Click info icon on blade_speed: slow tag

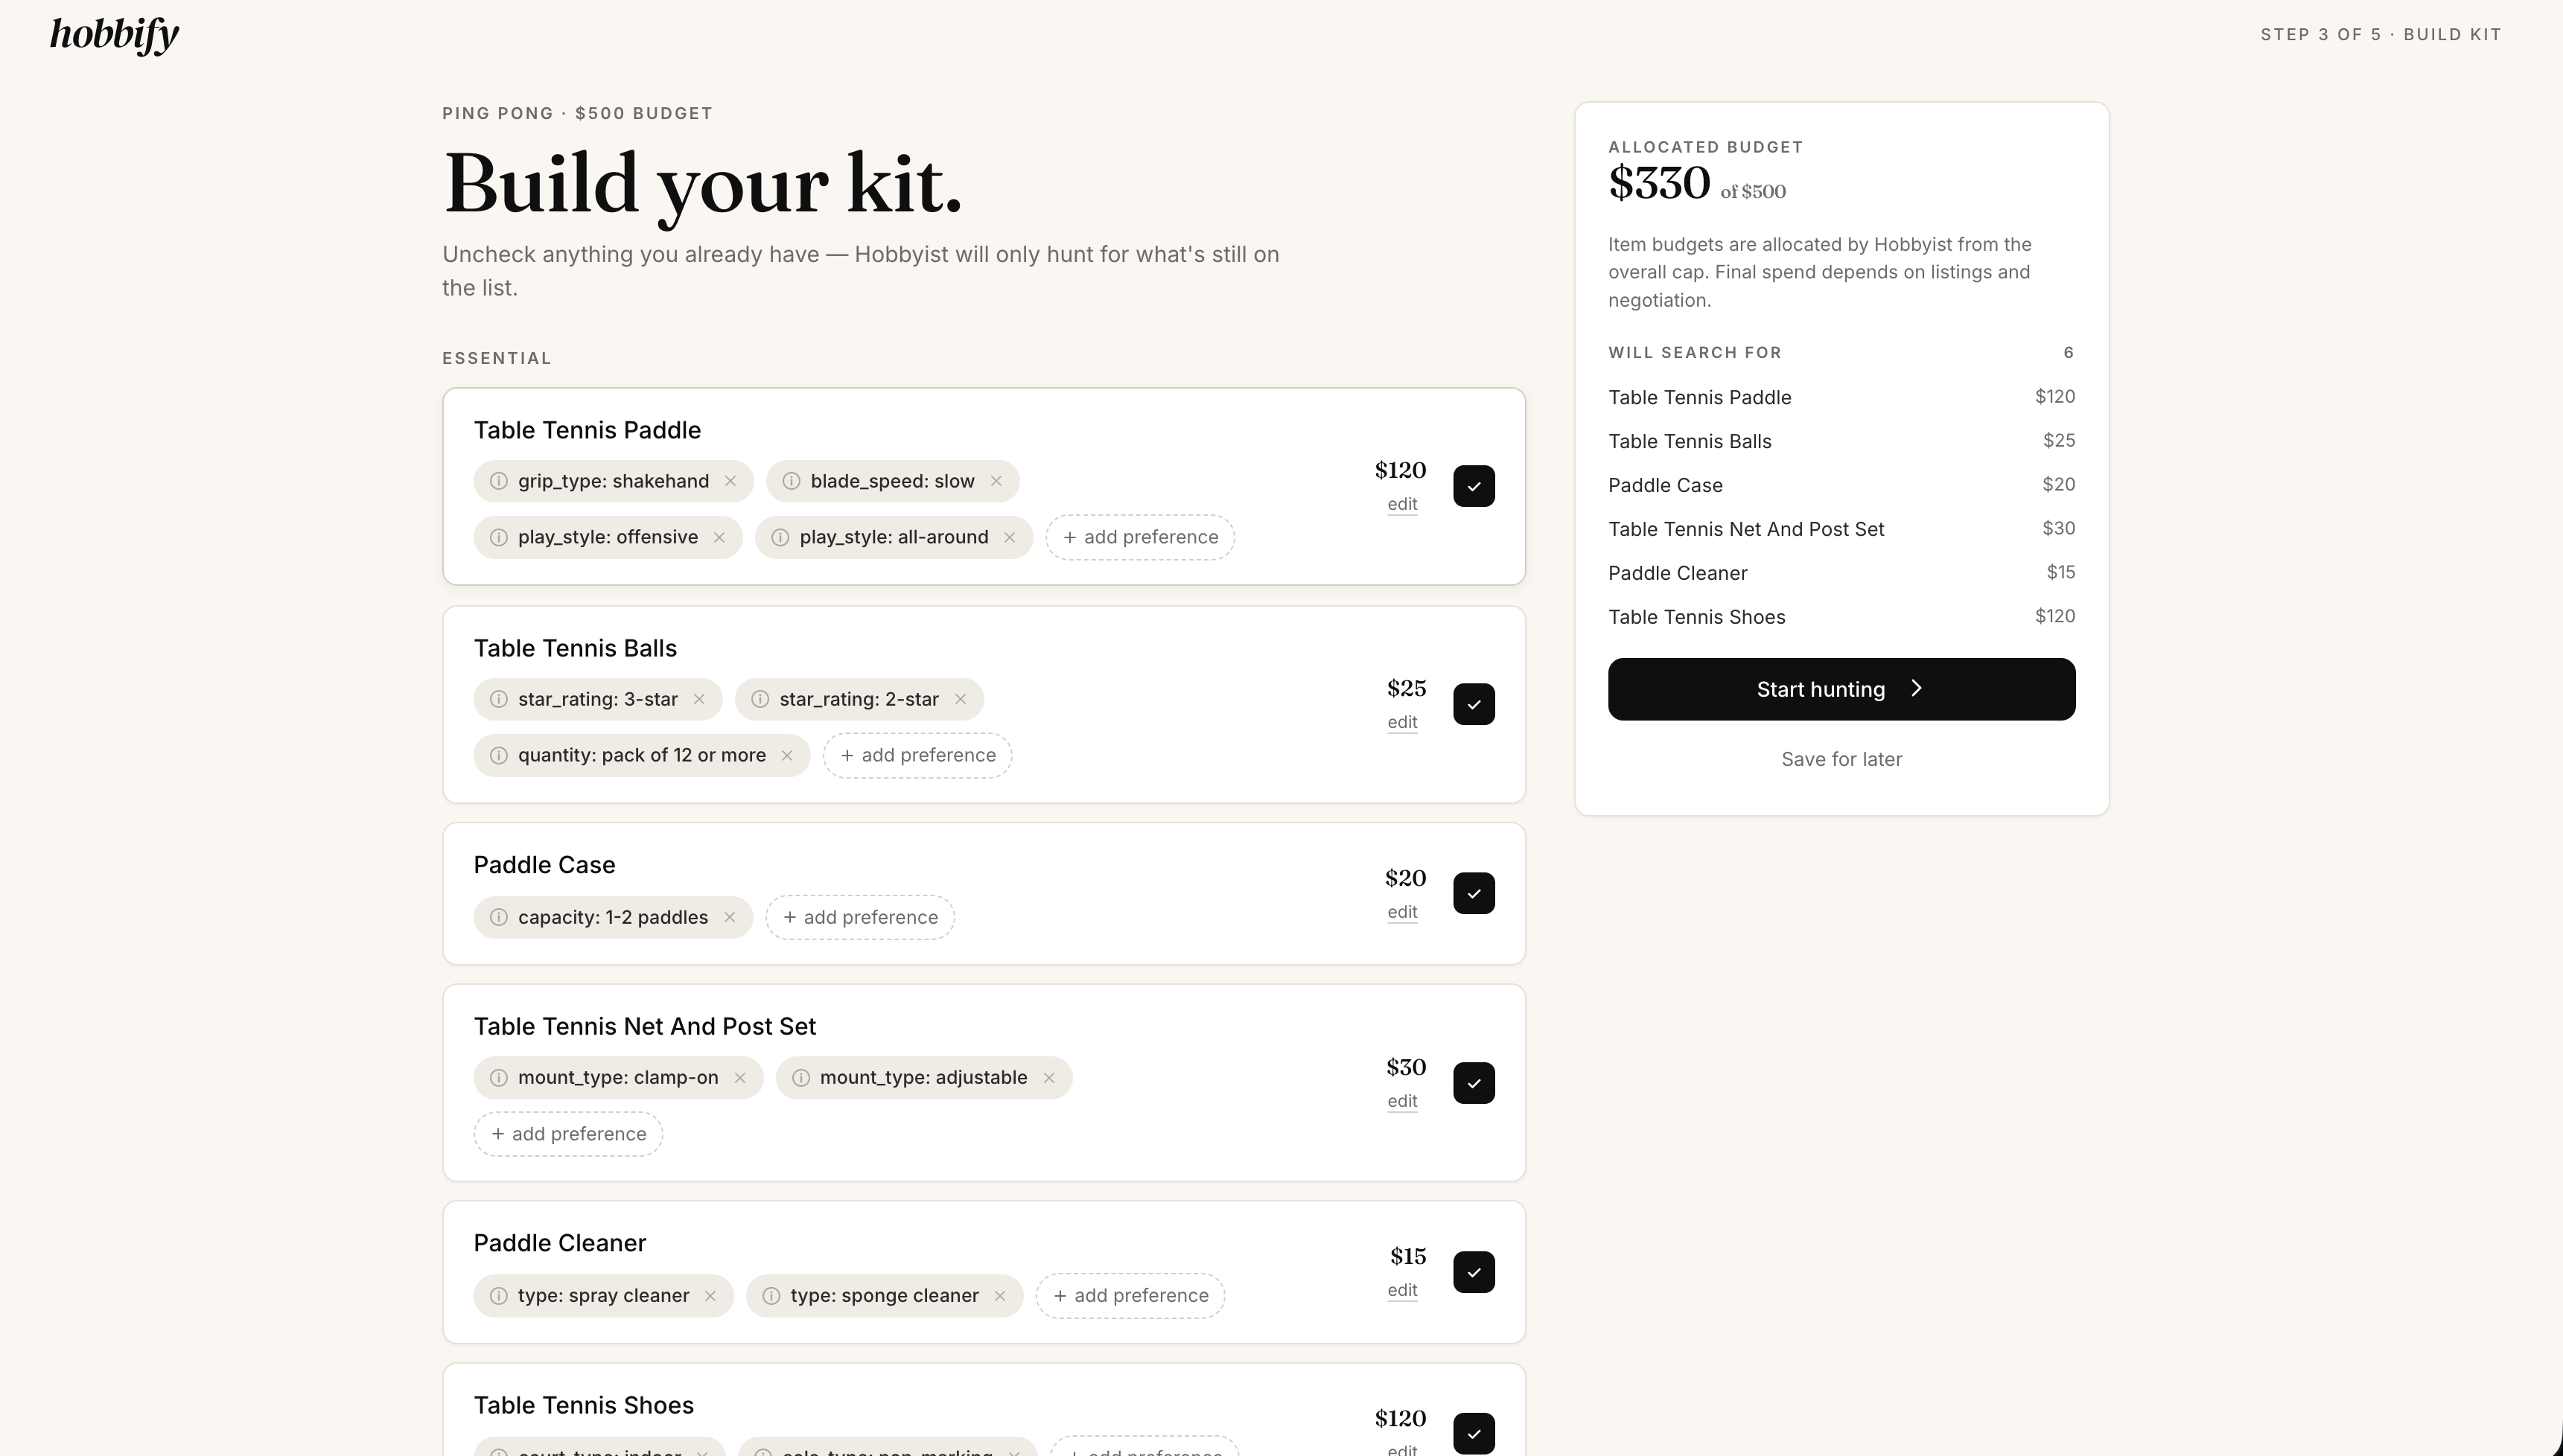coord(791,481)
